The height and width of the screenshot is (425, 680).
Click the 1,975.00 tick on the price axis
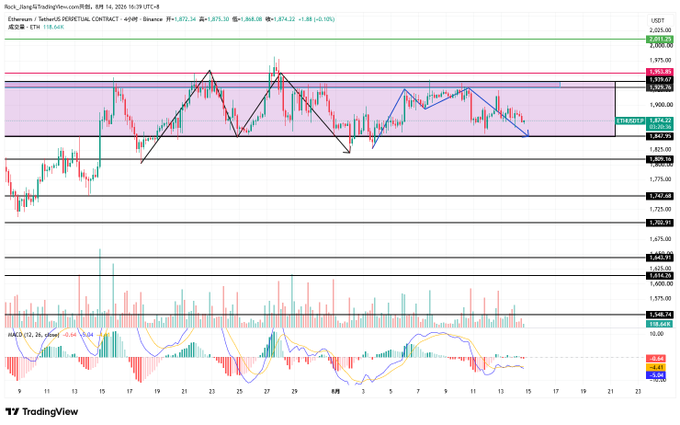(x=660, y=60)
